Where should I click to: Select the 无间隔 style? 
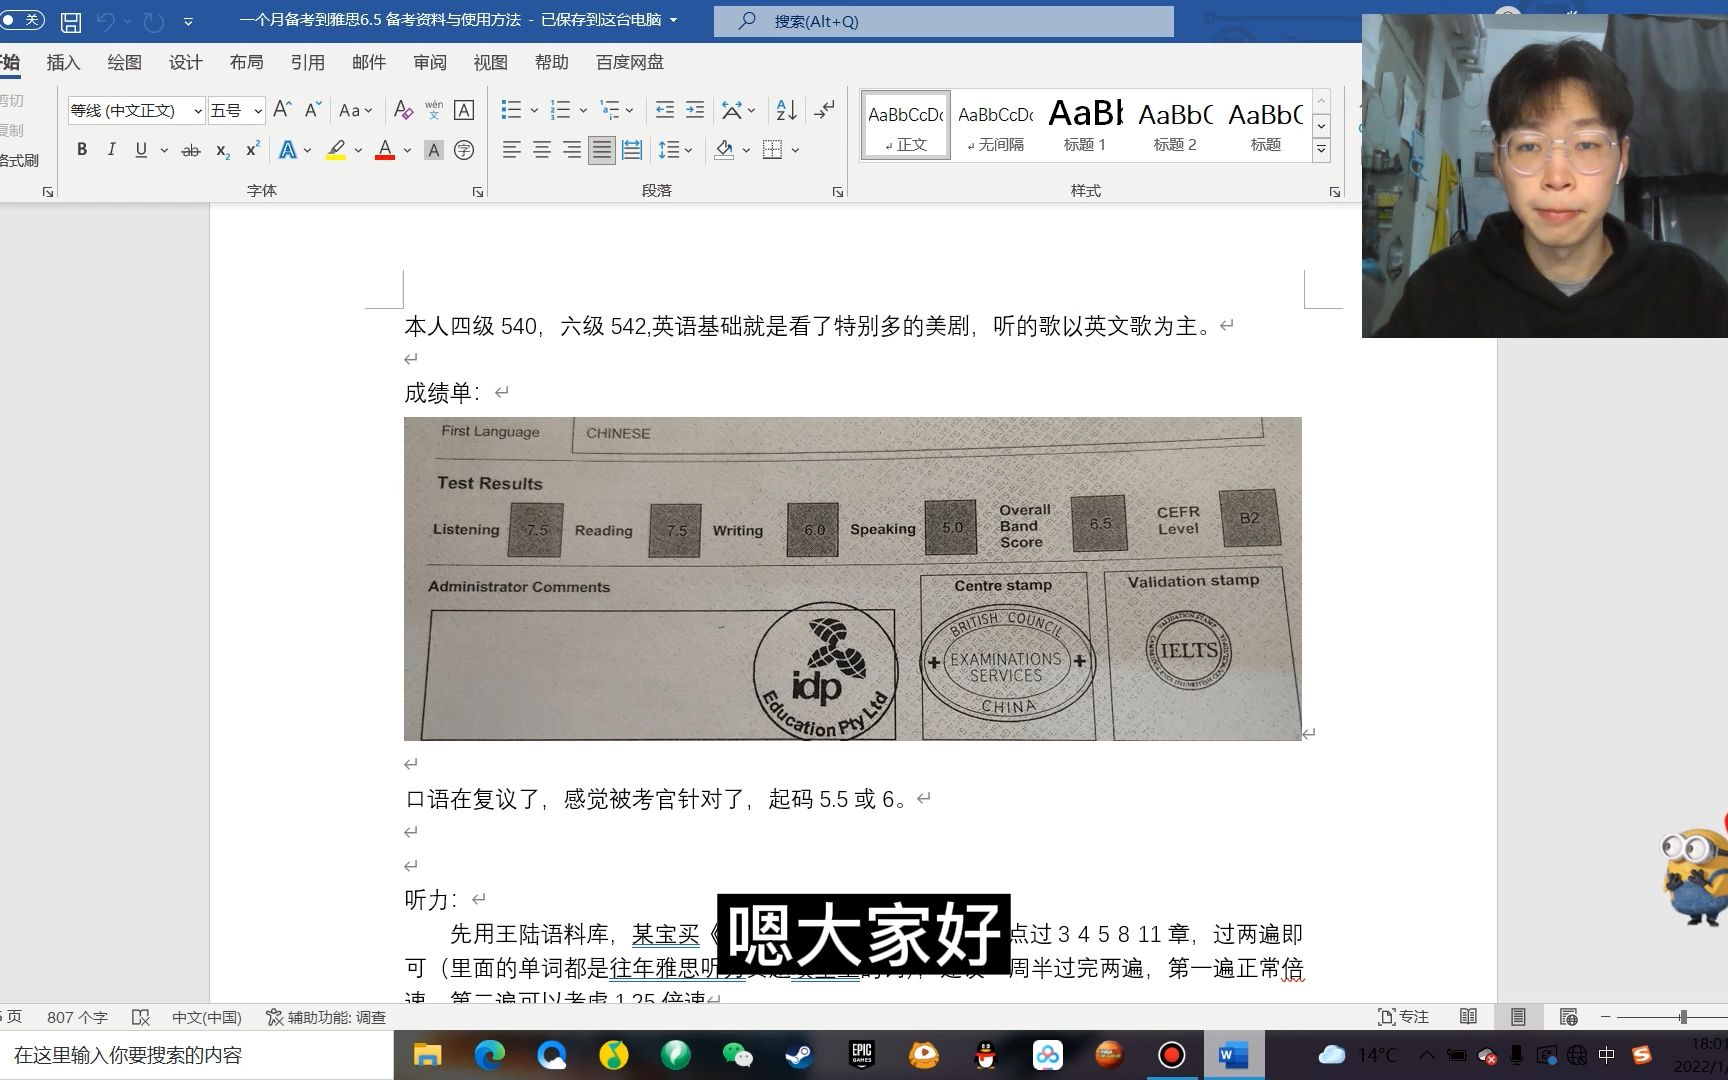[x=995, y=125]
